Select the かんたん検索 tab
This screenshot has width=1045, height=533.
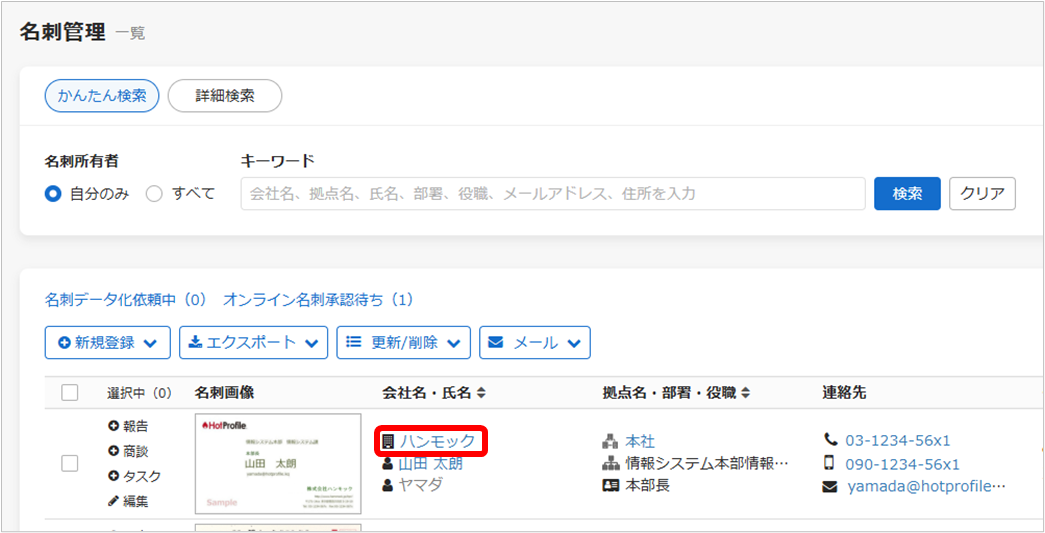pos(102,96)
